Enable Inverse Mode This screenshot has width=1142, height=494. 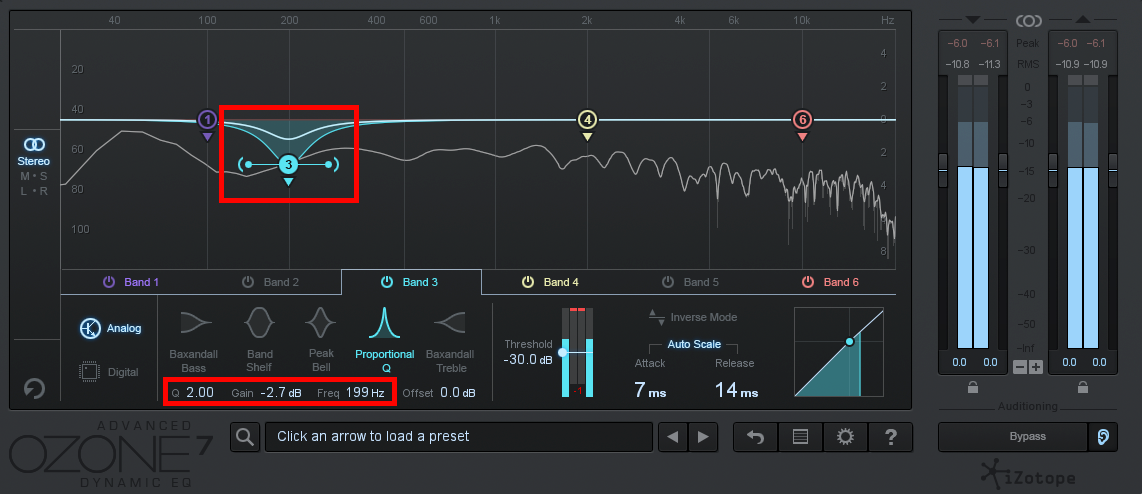click(x=693, y=317)
